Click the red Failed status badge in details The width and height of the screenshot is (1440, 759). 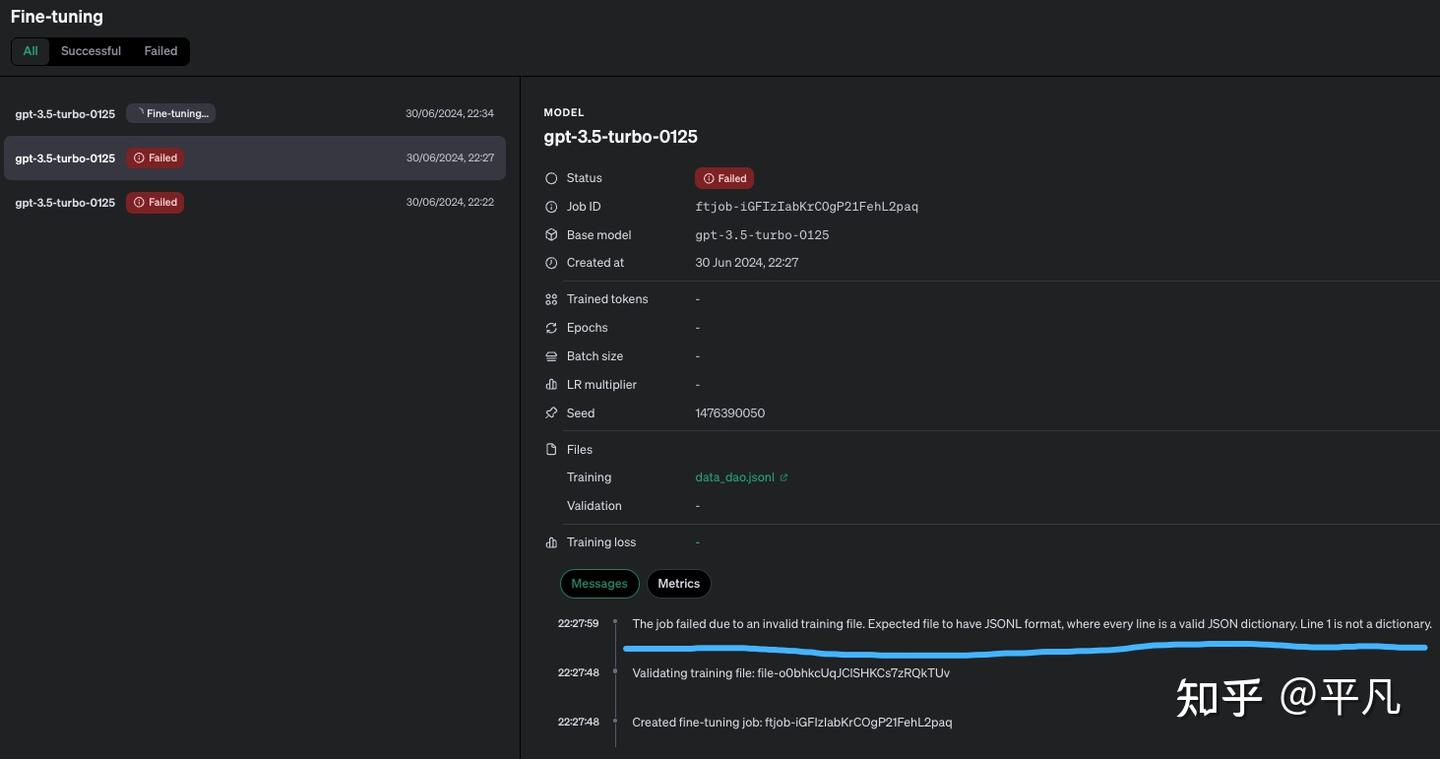click(725, 179)
